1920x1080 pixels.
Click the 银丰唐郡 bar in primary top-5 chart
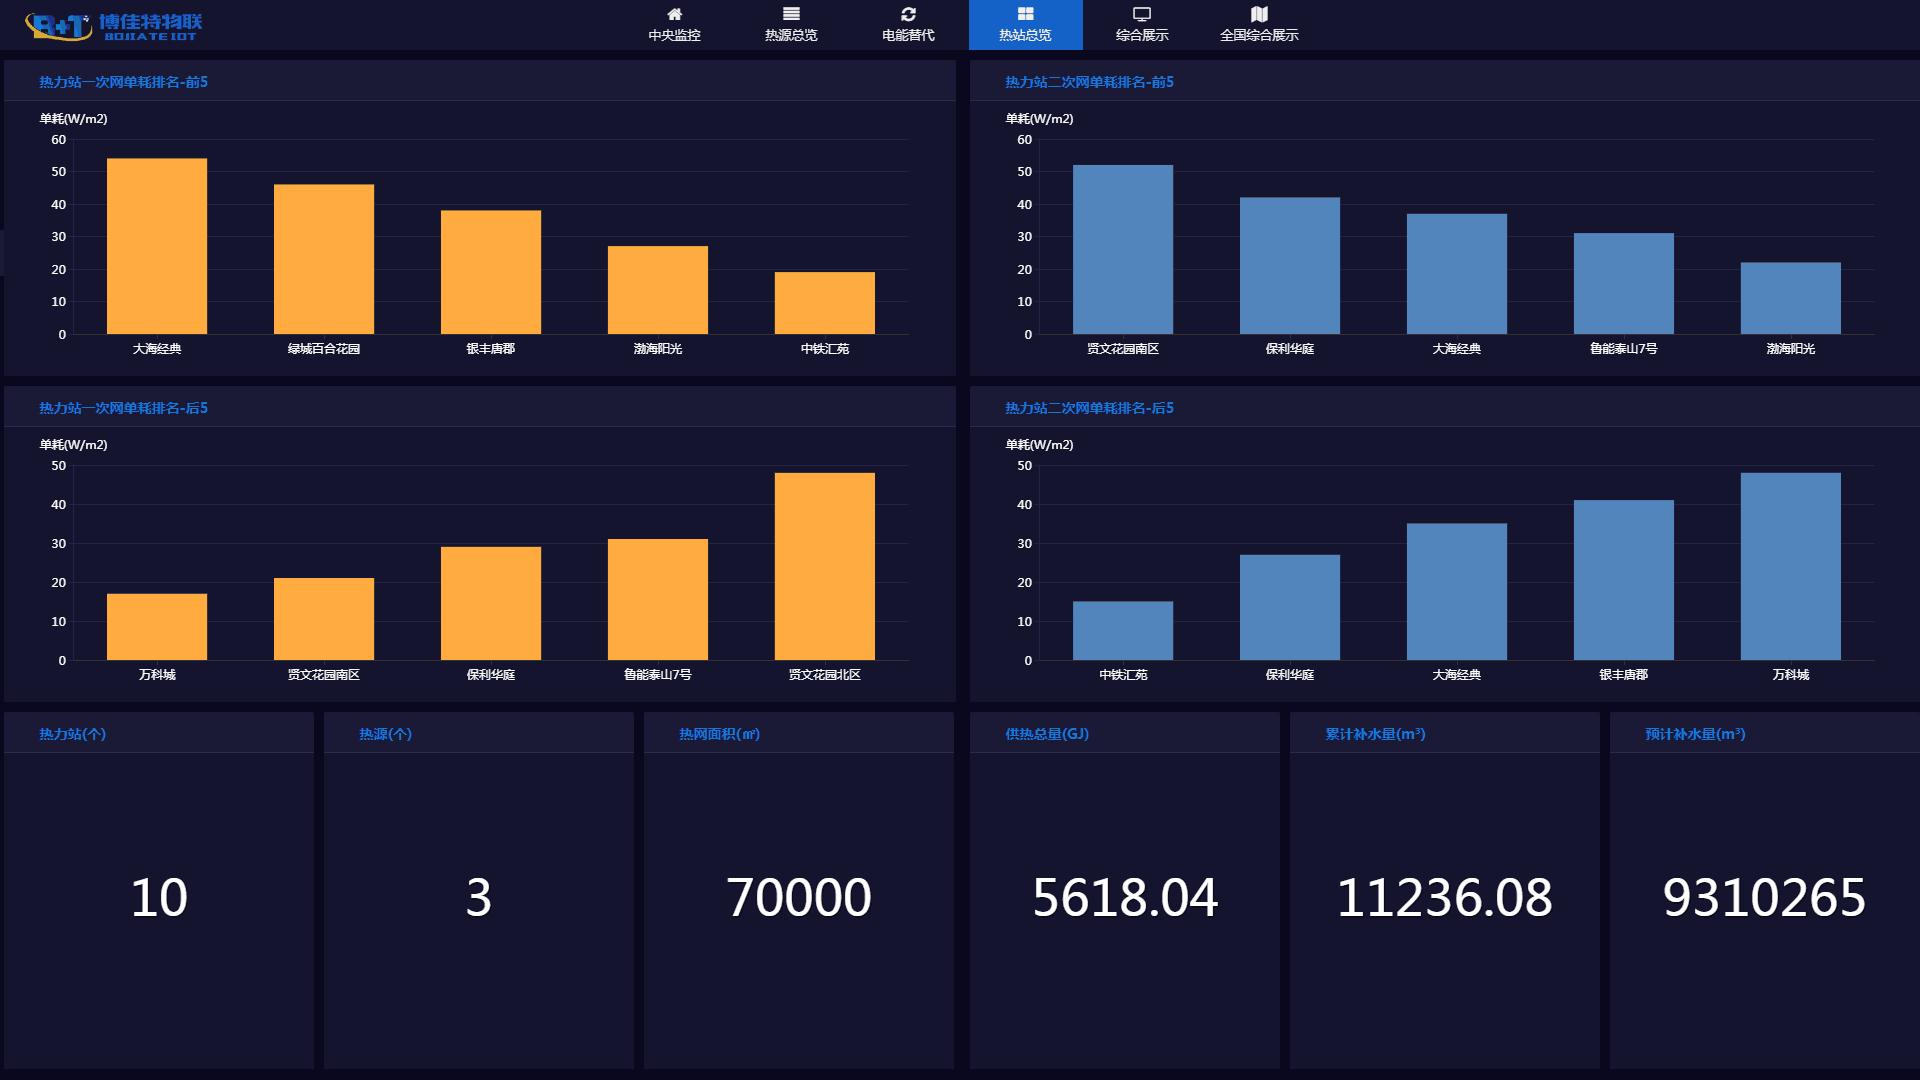click(x=491, y=272)
